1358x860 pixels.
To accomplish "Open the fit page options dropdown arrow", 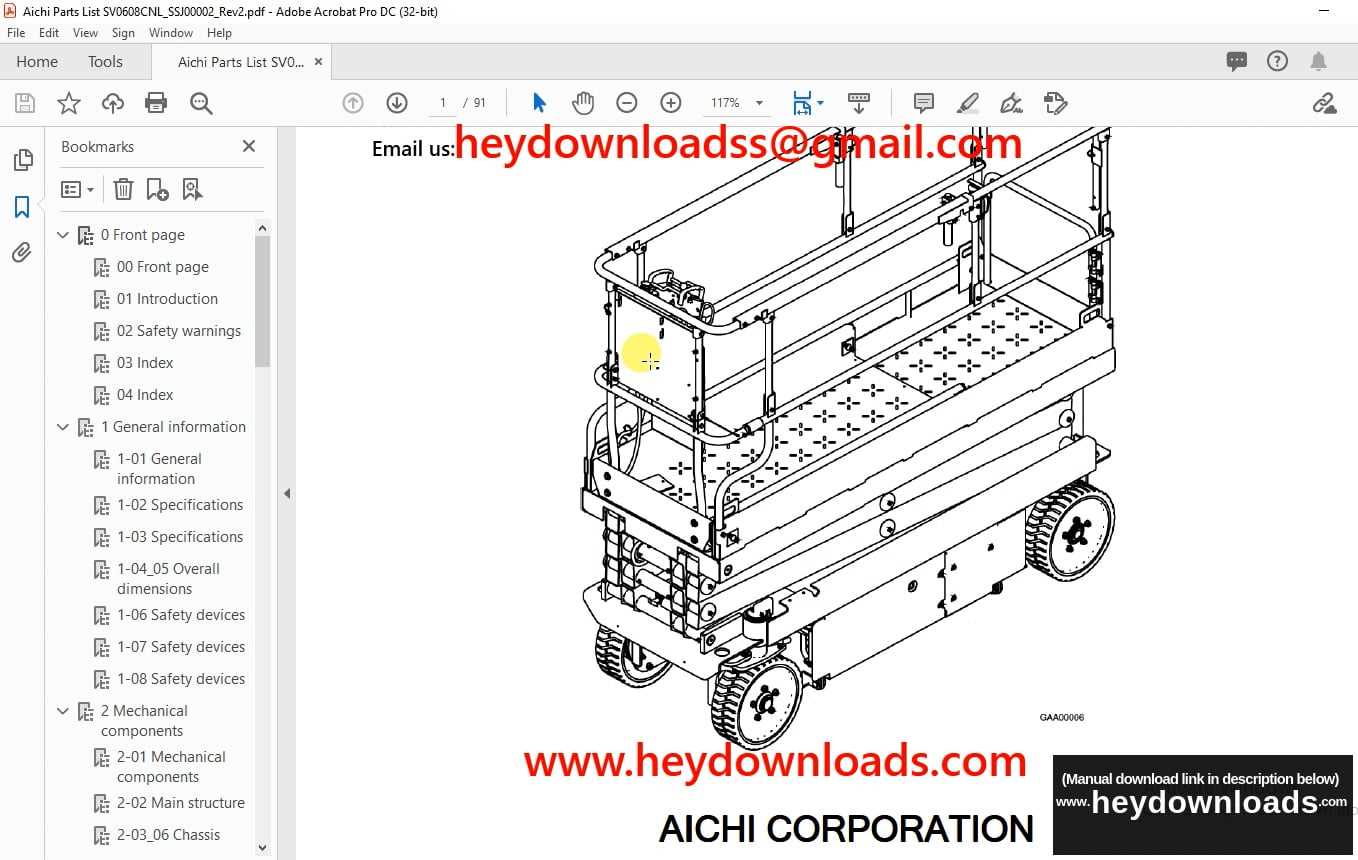I will tap(821, 103).
